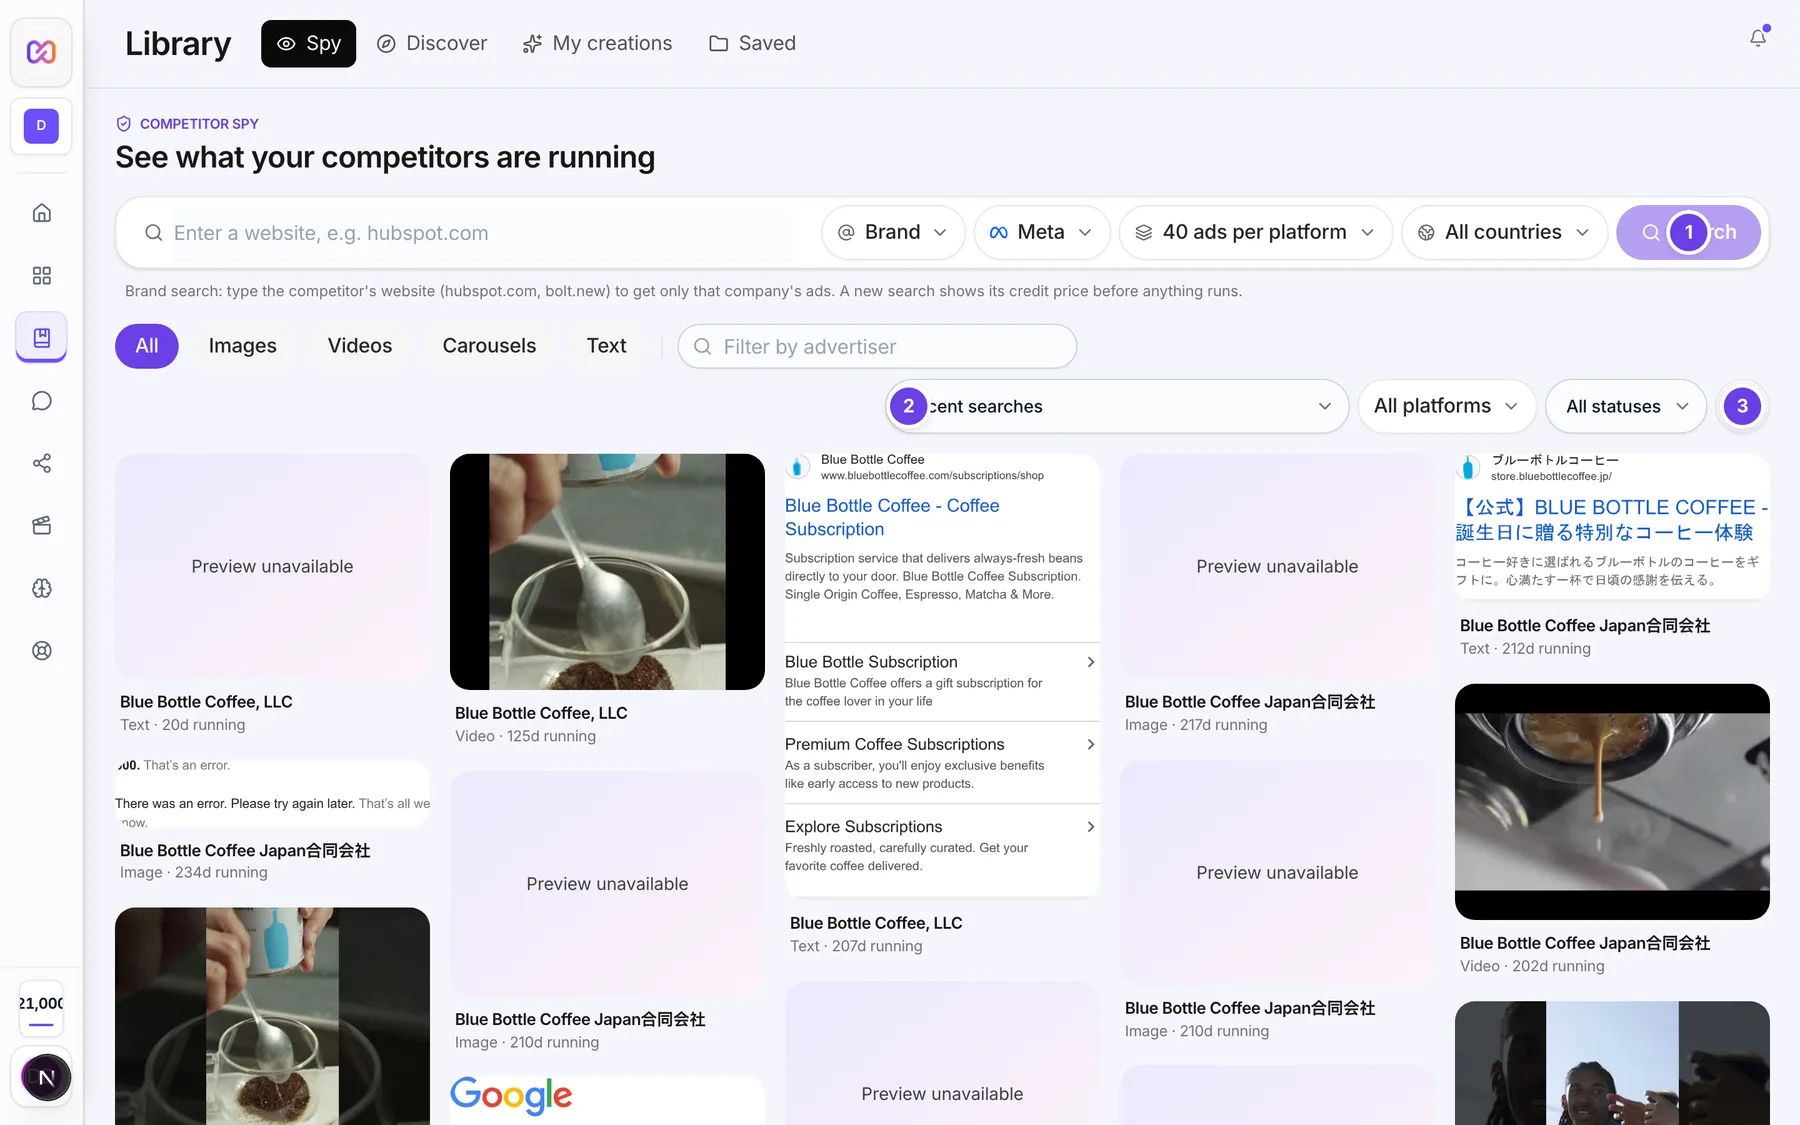Open the All statuses filter dropdown
1800x1125 pixels.
[x=1626, y=406]
